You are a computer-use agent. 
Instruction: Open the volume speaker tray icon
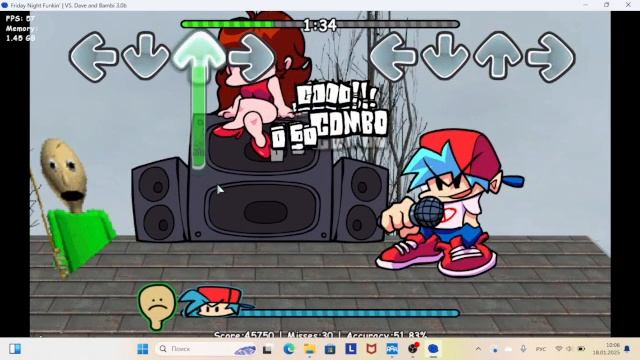pos(569,349)
